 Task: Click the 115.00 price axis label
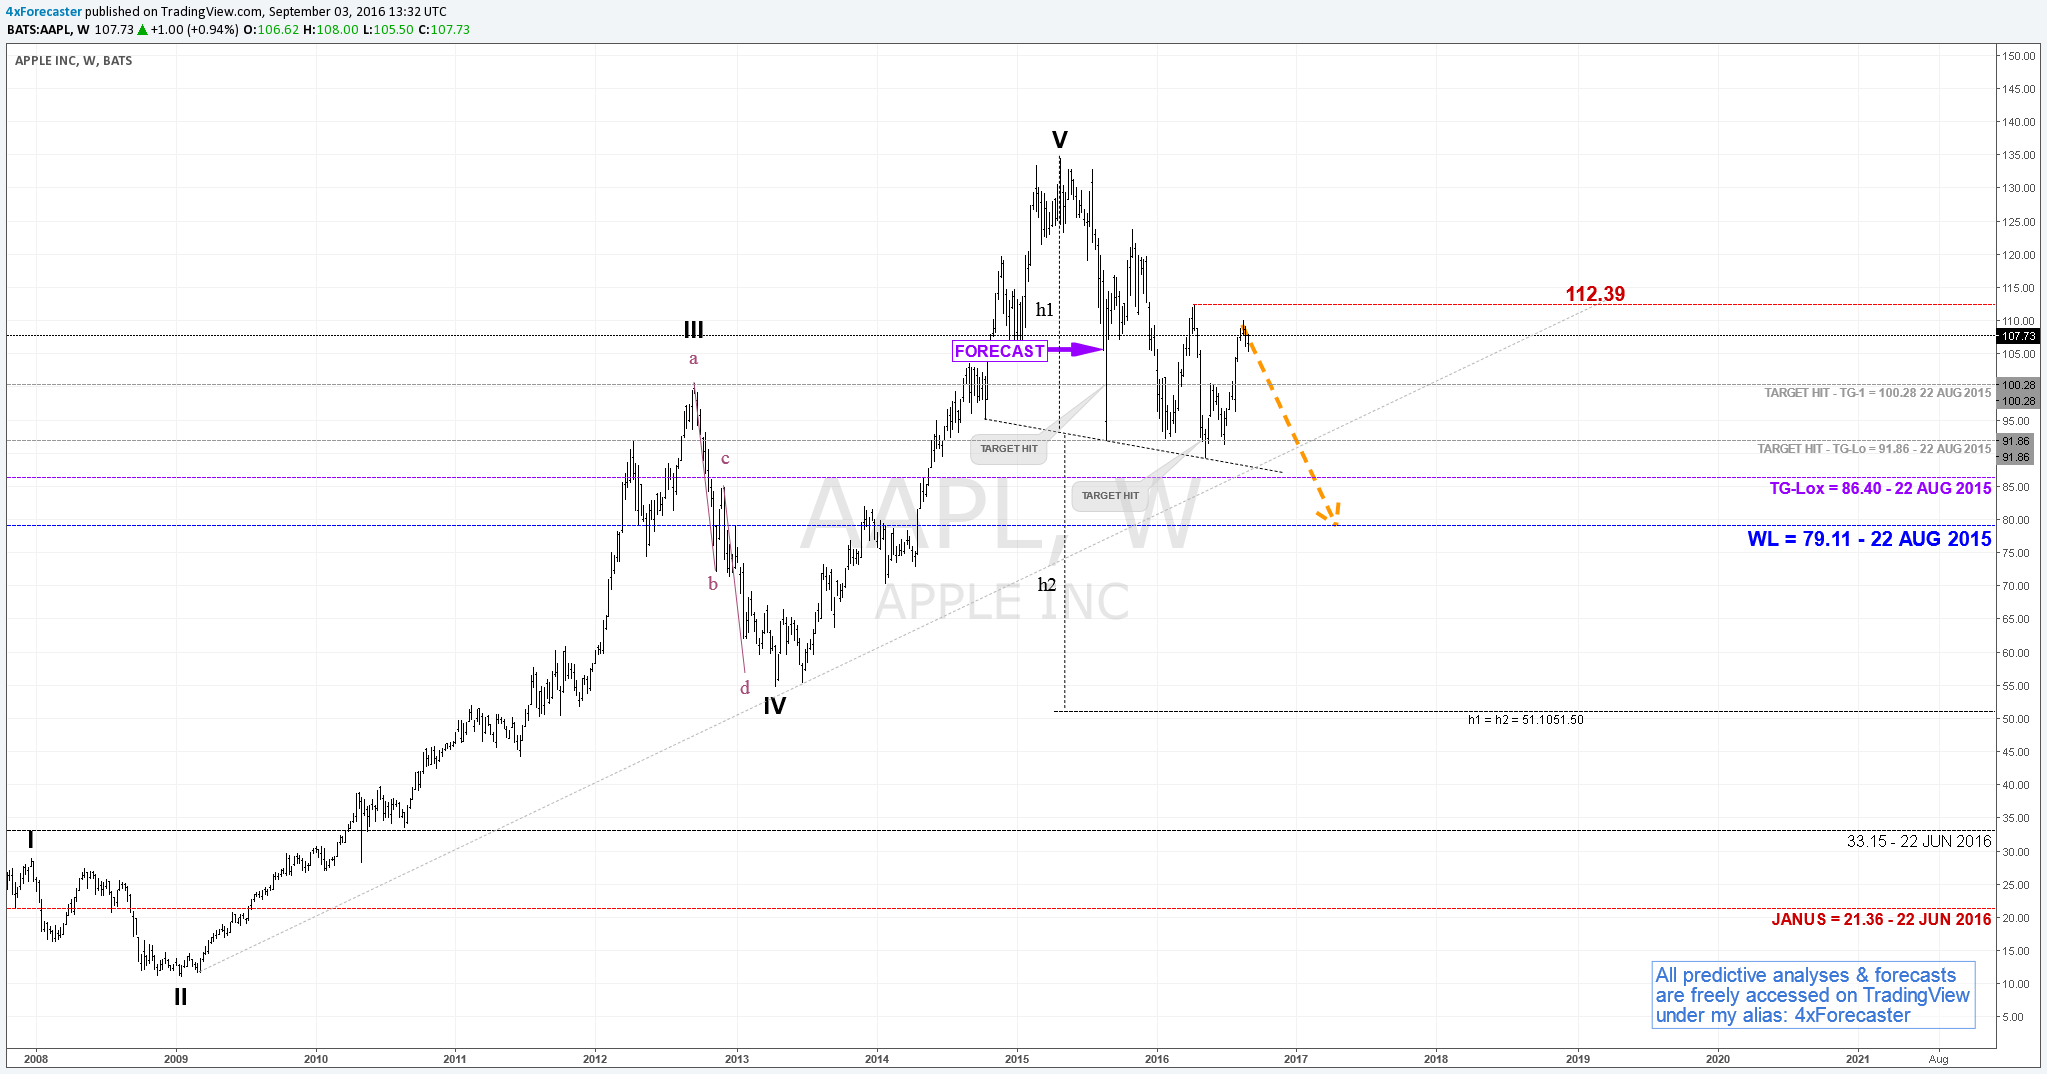pyautogui.click(x=2018, y=288)
